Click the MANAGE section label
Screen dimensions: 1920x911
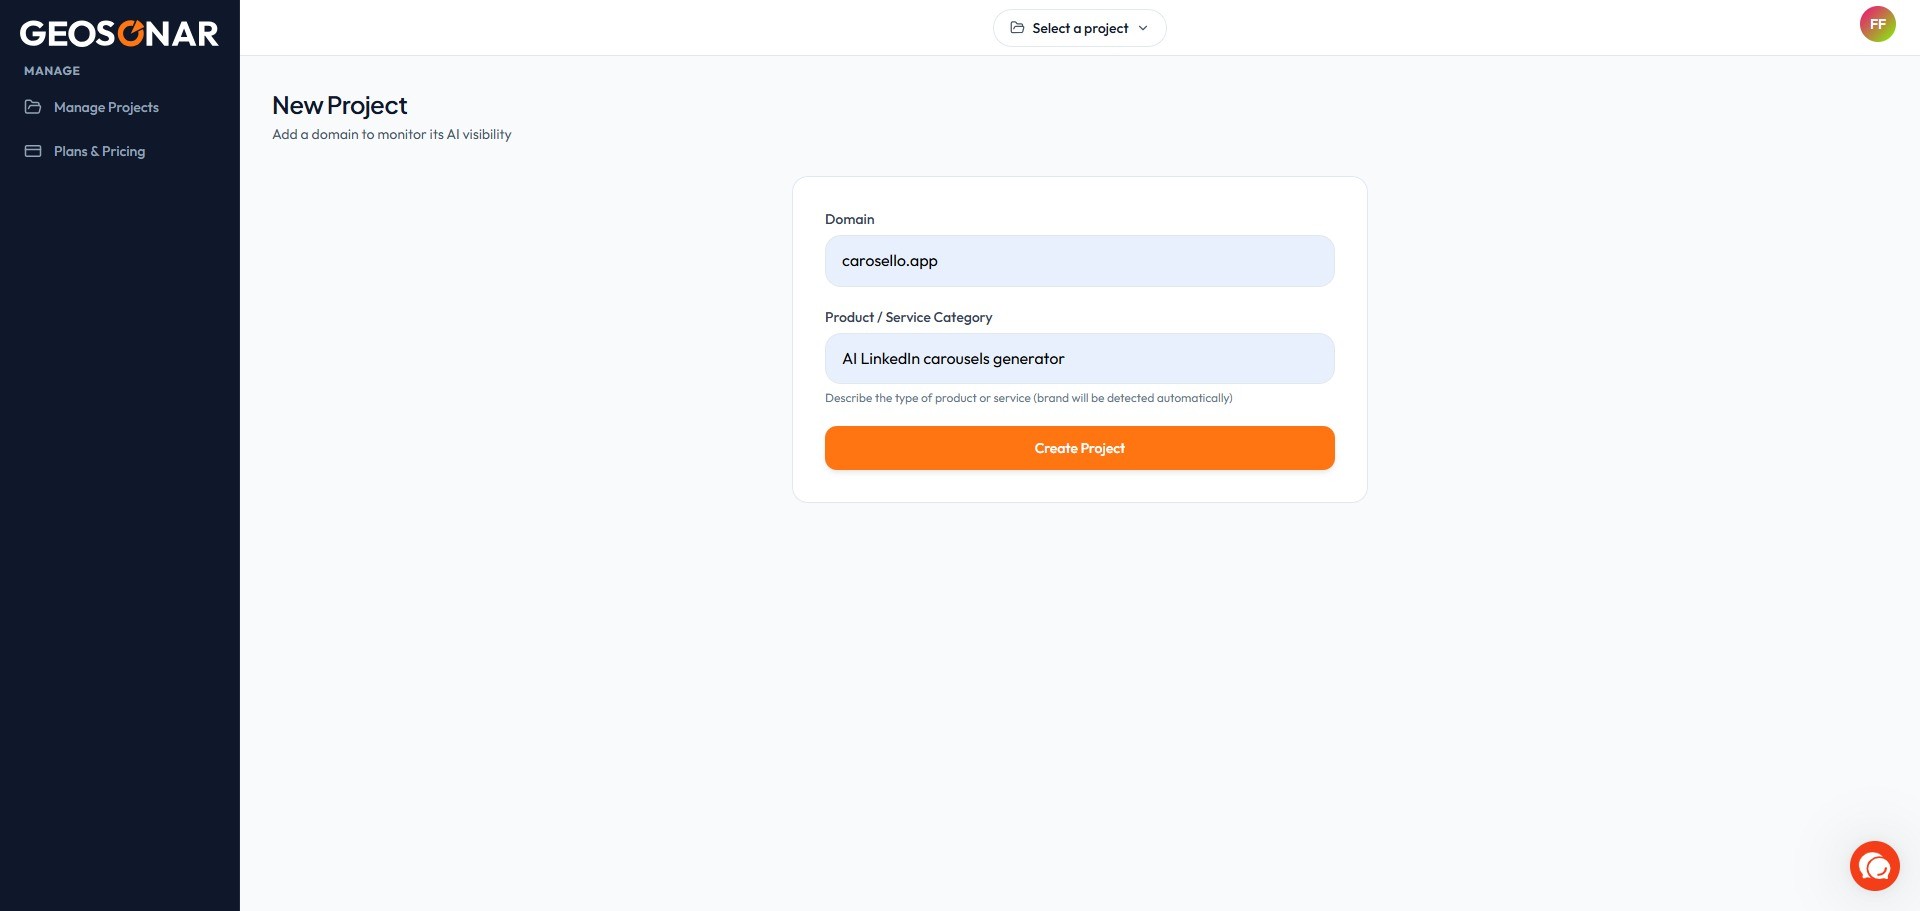(52, 71)
